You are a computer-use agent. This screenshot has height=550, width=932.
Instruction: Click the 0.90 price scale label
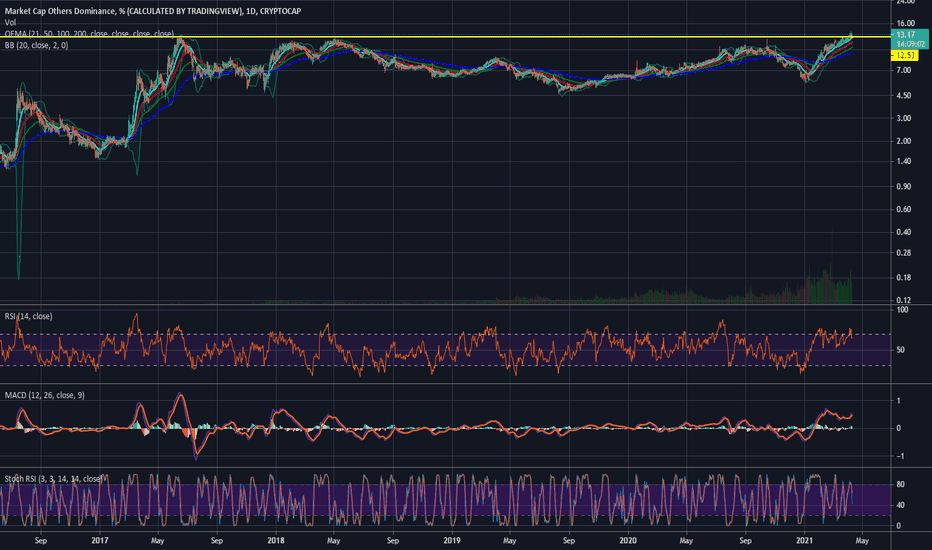pos(903,187)
